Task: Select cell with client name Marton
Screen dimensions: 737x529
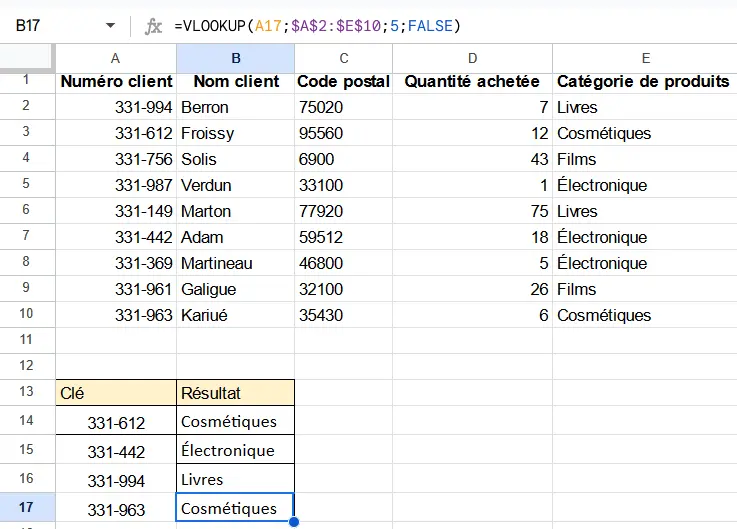Action: click(x=235, y=211)
